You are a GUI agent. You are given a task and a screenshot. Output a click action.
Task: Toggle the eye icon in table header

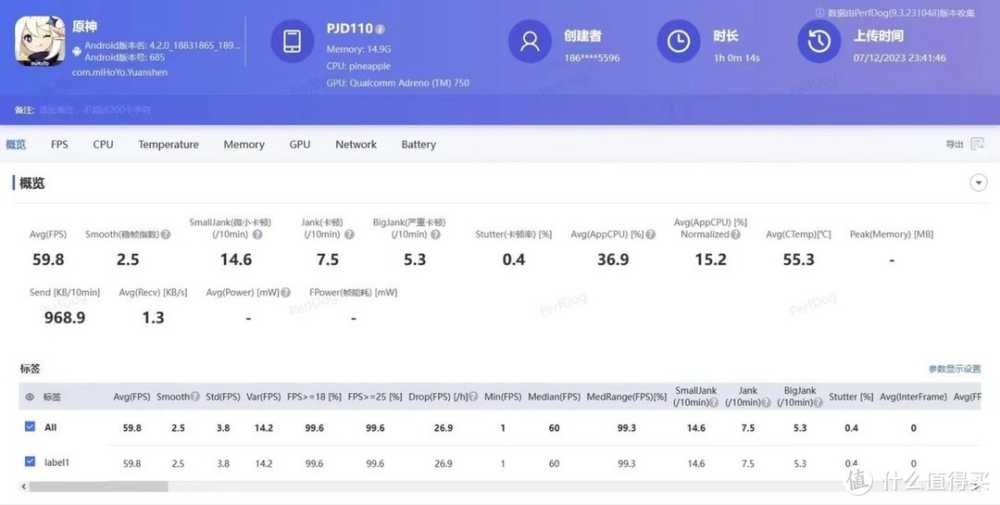coord(29,397)
